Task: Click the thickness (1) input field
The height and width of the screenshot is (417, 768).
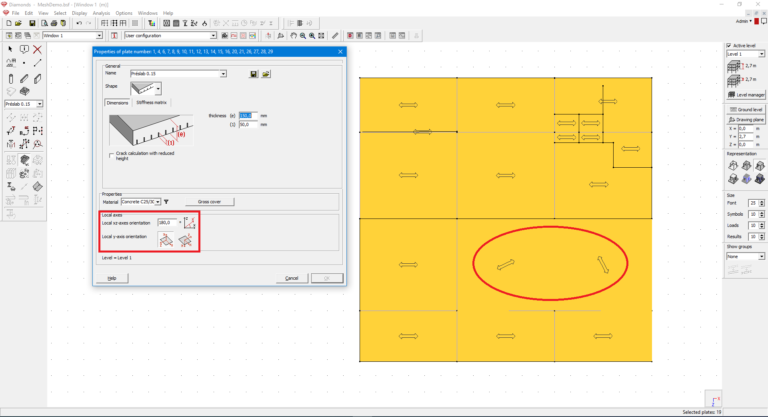Action: pyautogui.click(x=248, y=125)
